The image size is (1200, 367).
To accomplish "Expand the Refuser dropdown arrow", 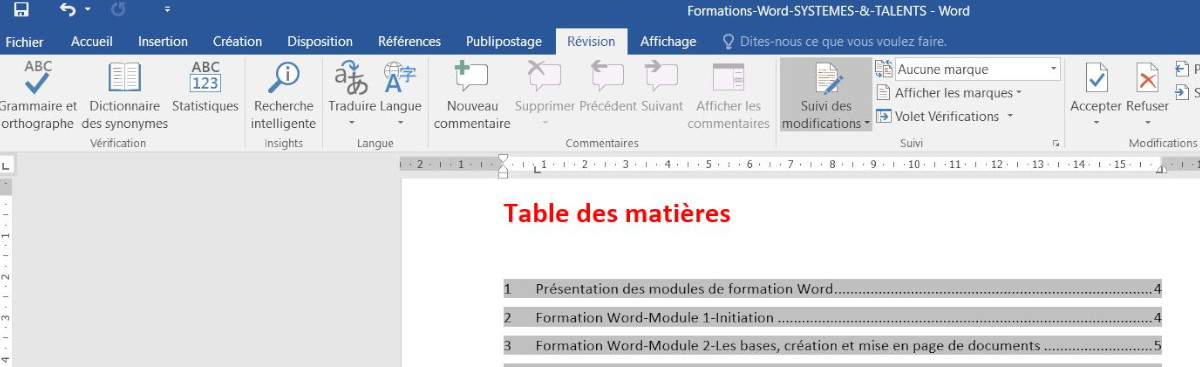I will click(1147, 123).
